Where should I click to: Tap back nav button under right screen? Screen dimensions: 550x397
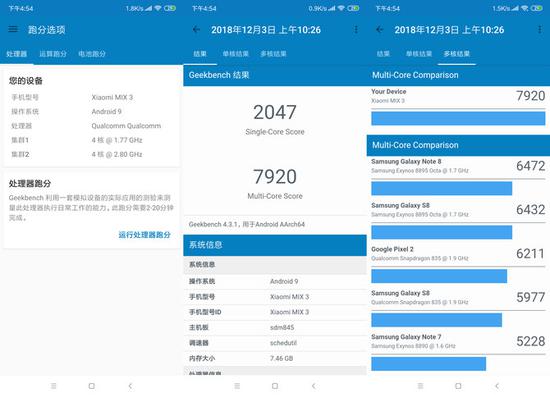497,386
